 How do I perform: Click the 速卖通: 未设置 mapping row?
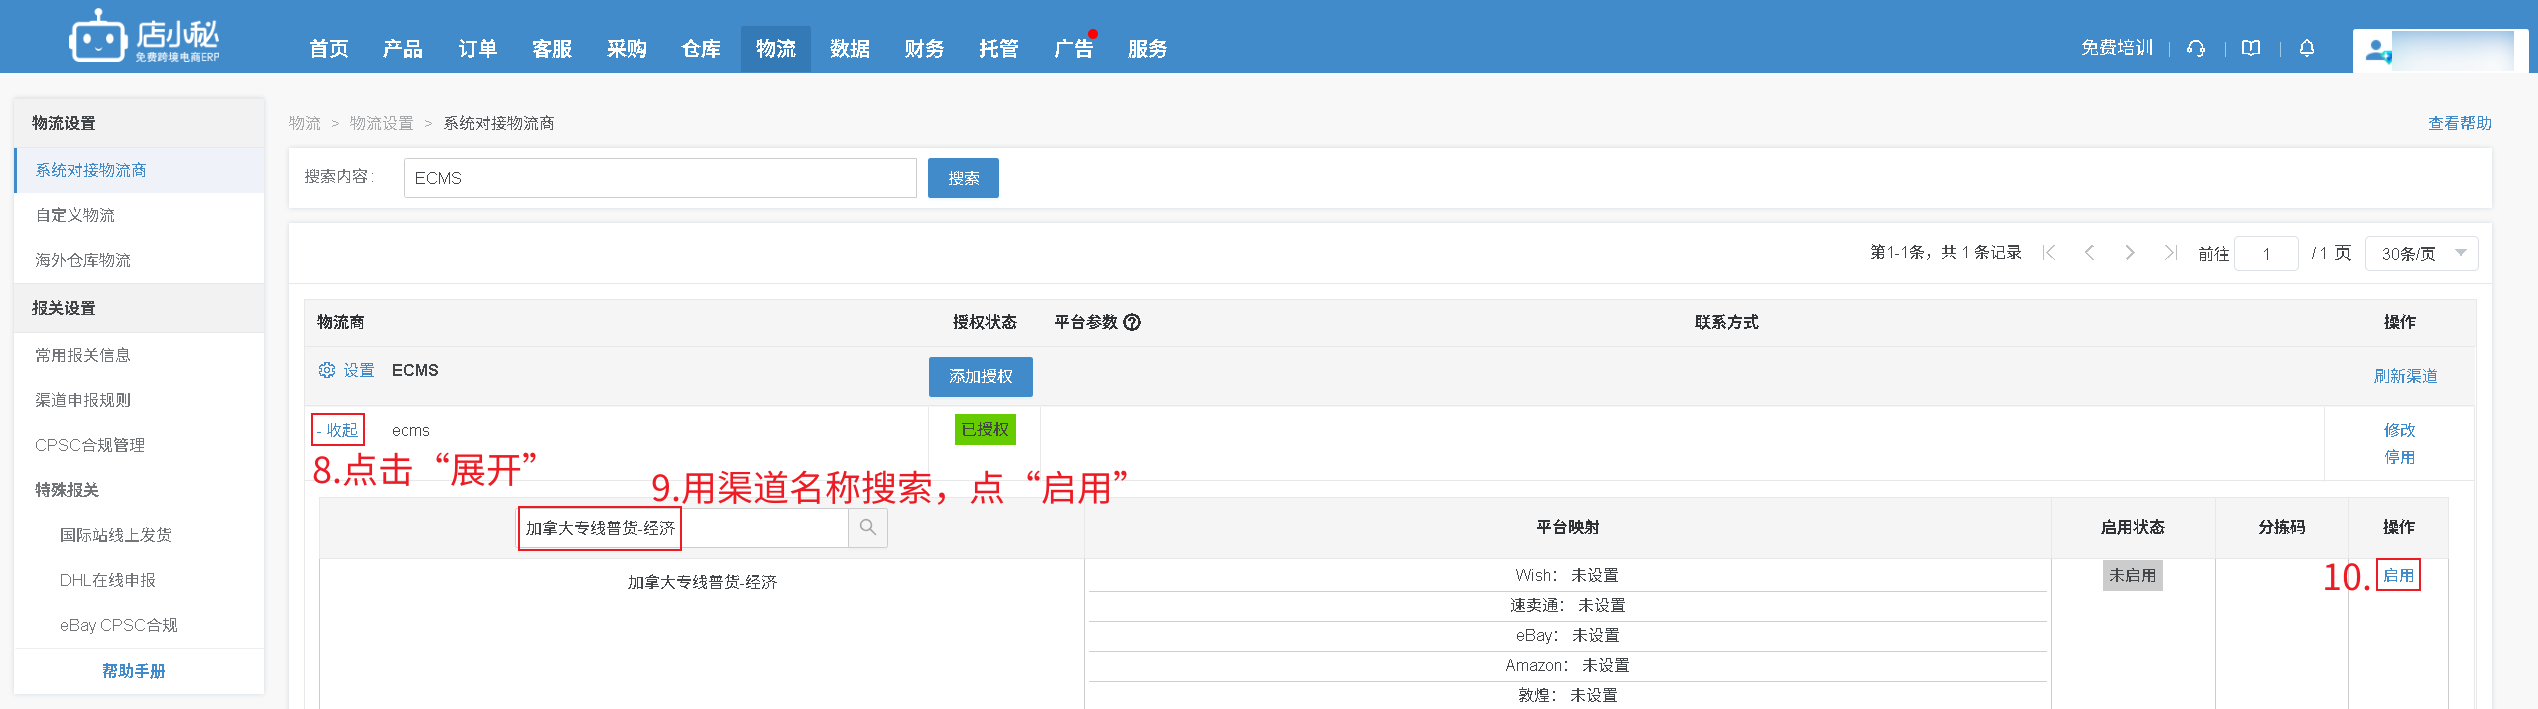(x=1567, y=605)
